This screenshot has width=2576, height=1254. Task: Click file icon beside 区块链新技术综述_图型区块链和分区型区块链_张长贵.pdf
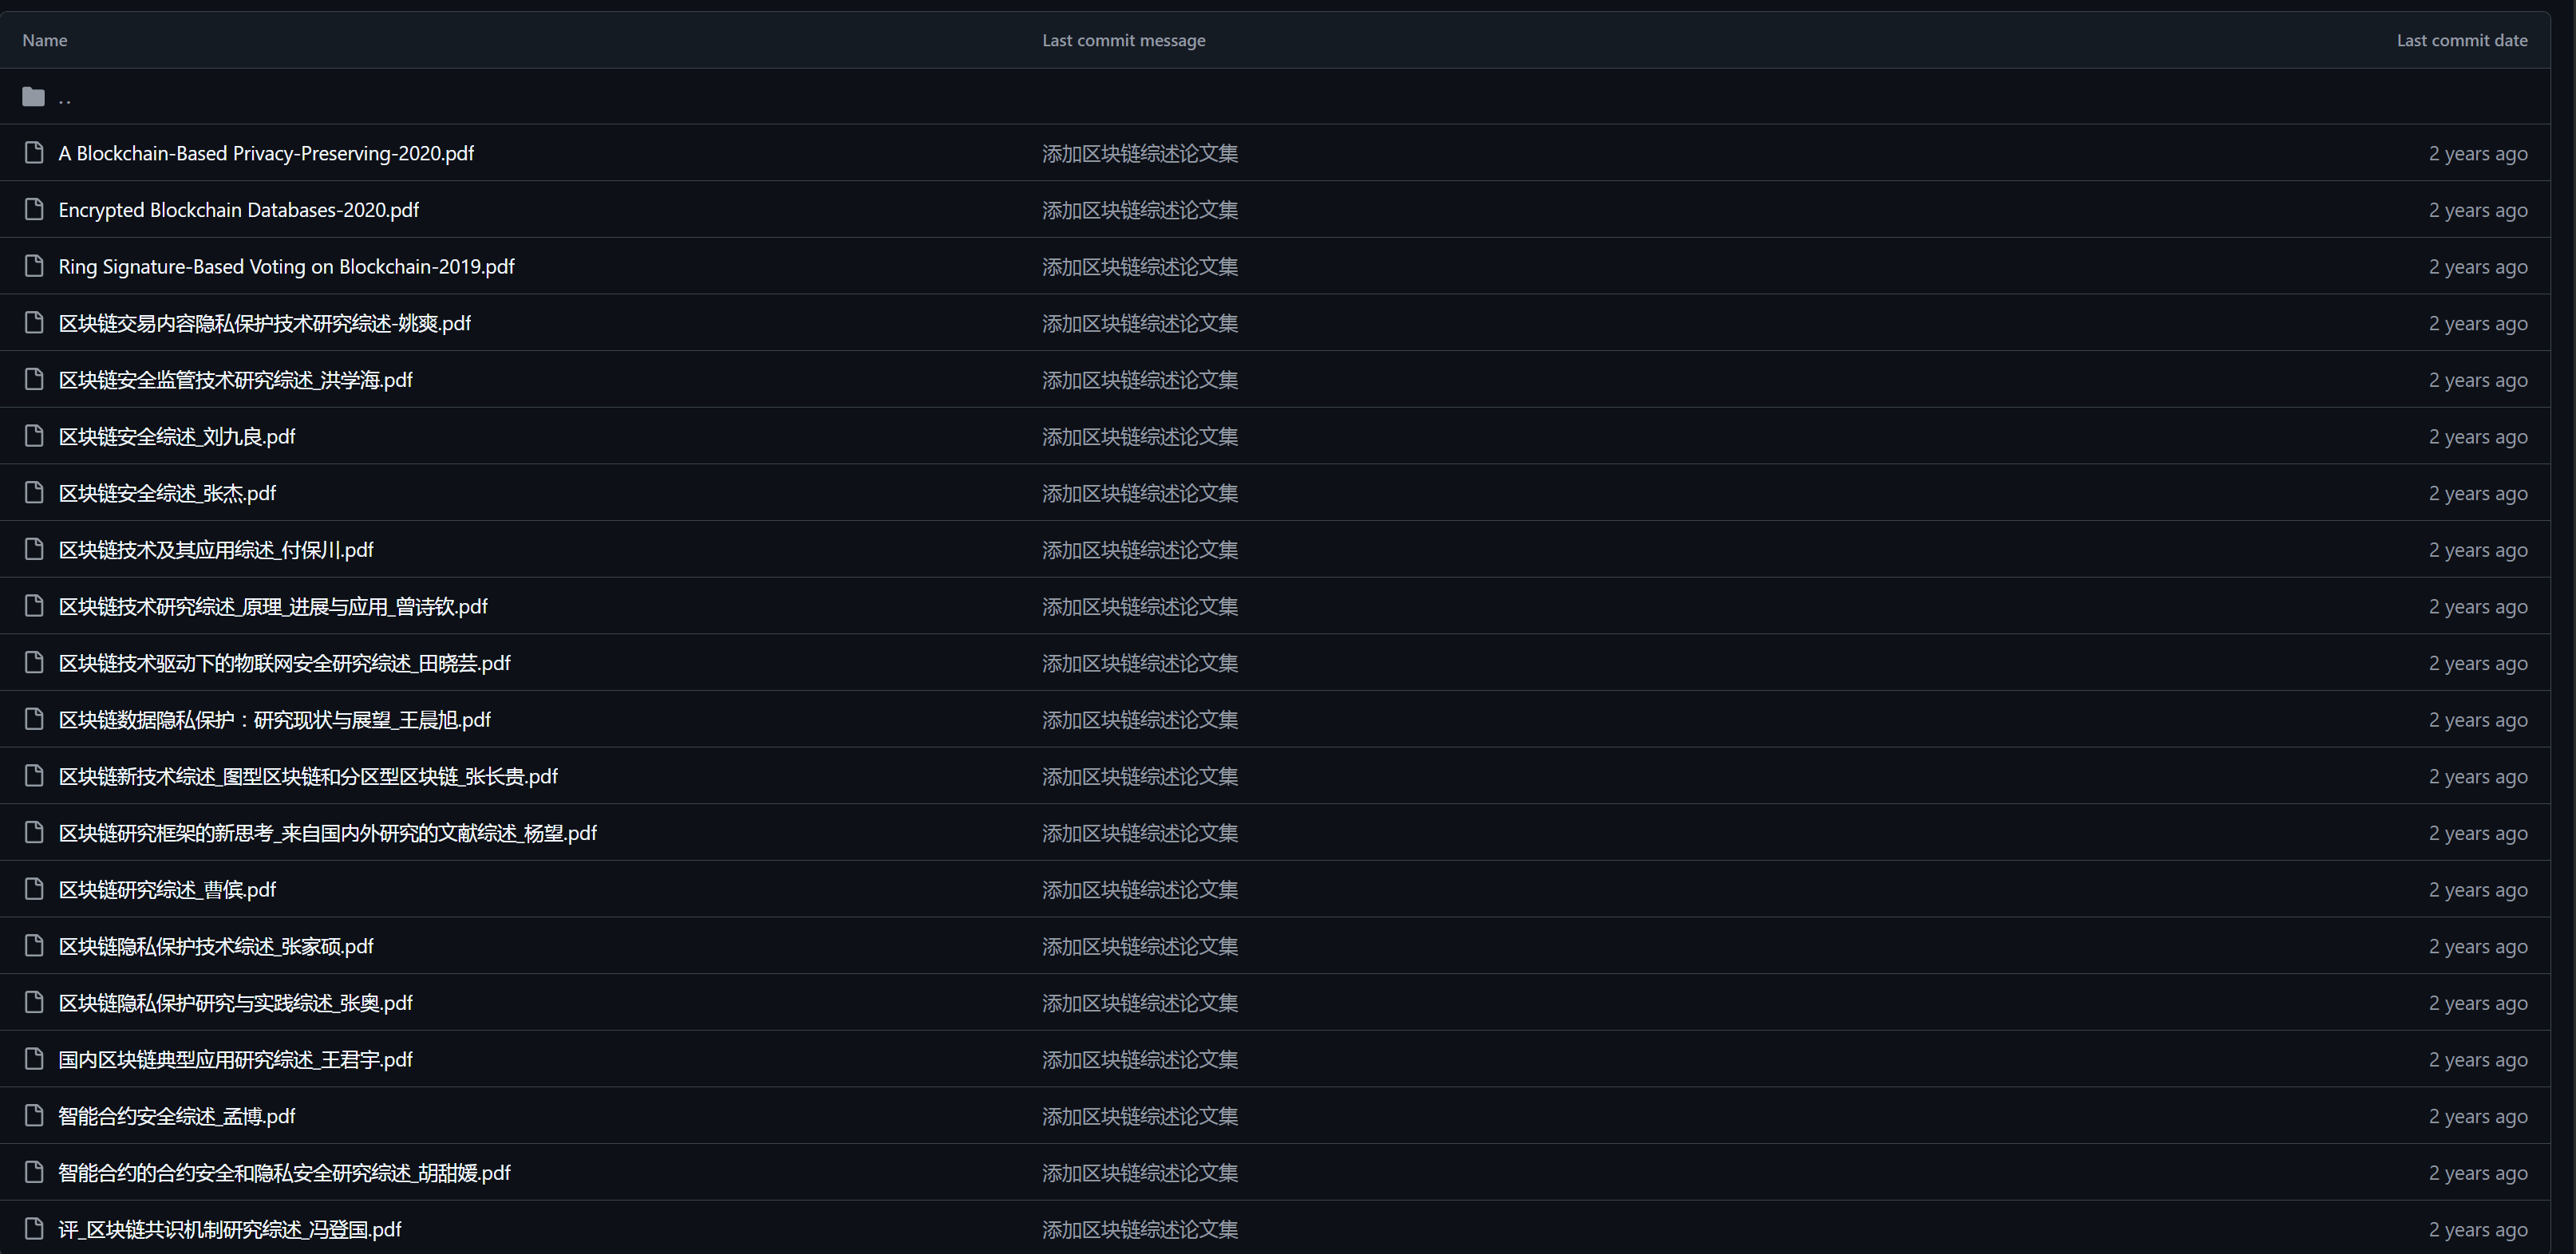[x=34, y=776]
